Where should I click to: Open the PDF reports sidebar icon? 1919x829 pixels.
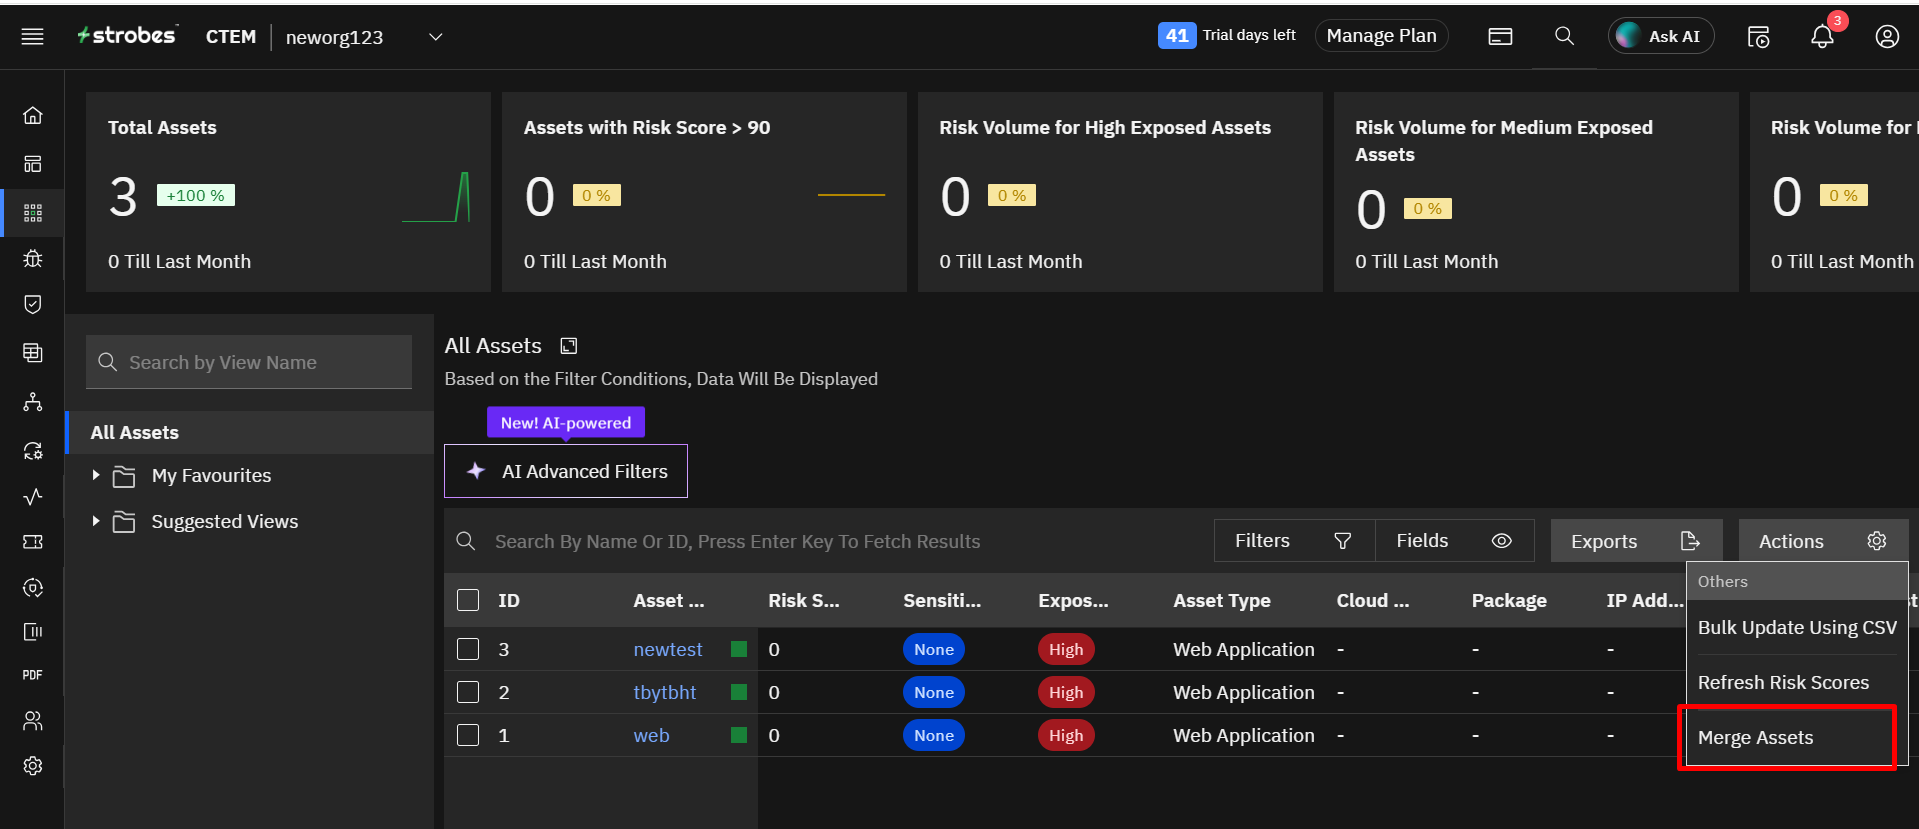[x=33, y=675]
